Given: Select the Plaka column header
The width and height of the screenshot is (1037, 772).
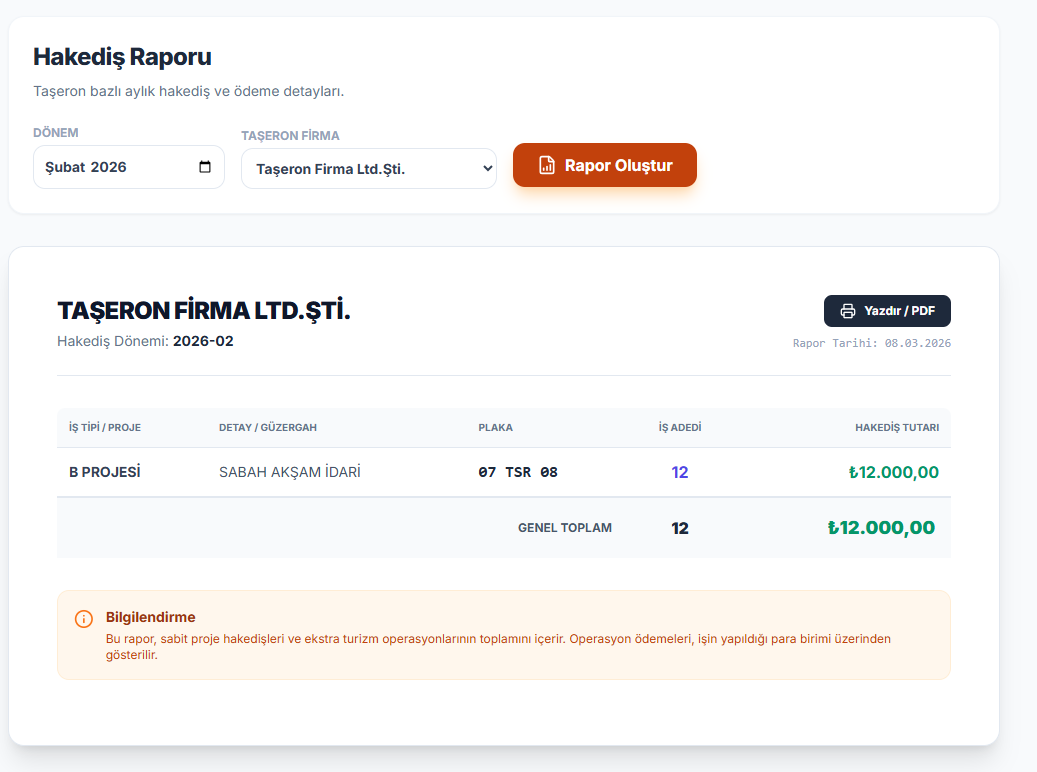Looking at the screenshot, I should pyautogui.click(x=495, y=427).
